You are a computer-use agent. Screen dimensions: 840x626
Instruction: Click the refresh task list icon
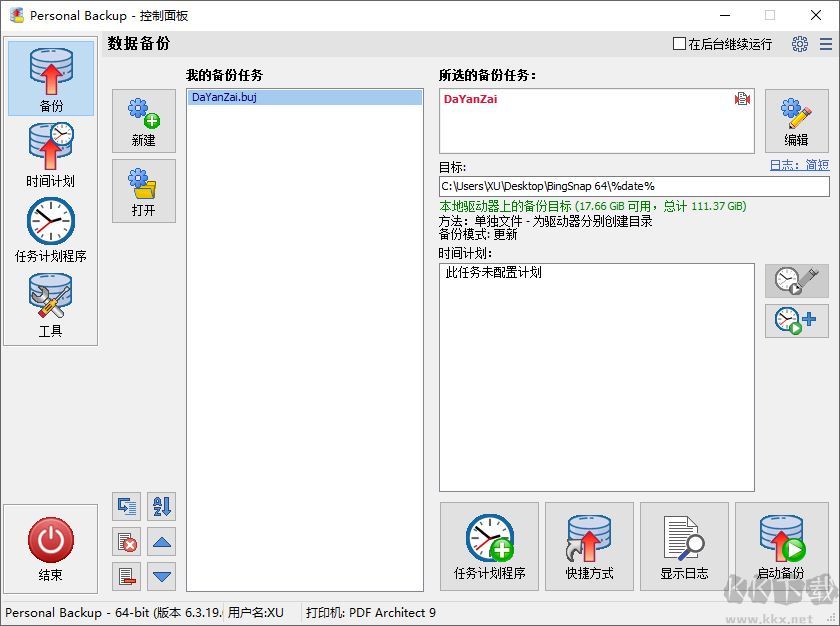[126, 507]
